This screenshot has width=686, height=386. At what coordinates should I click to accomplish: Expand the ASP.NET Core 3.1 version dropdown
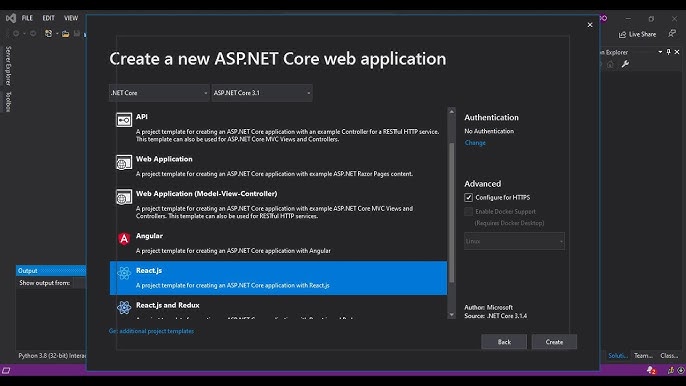click(262, 93)
